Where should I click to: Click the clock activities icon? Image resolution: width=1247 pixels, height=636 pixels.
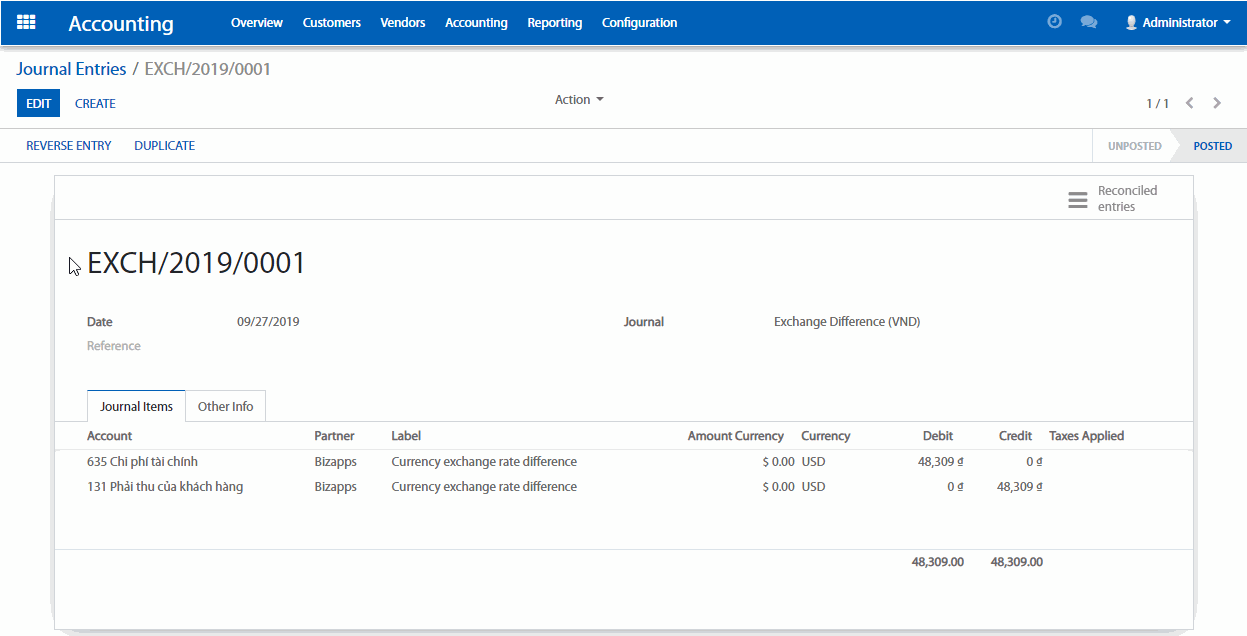1054,22
